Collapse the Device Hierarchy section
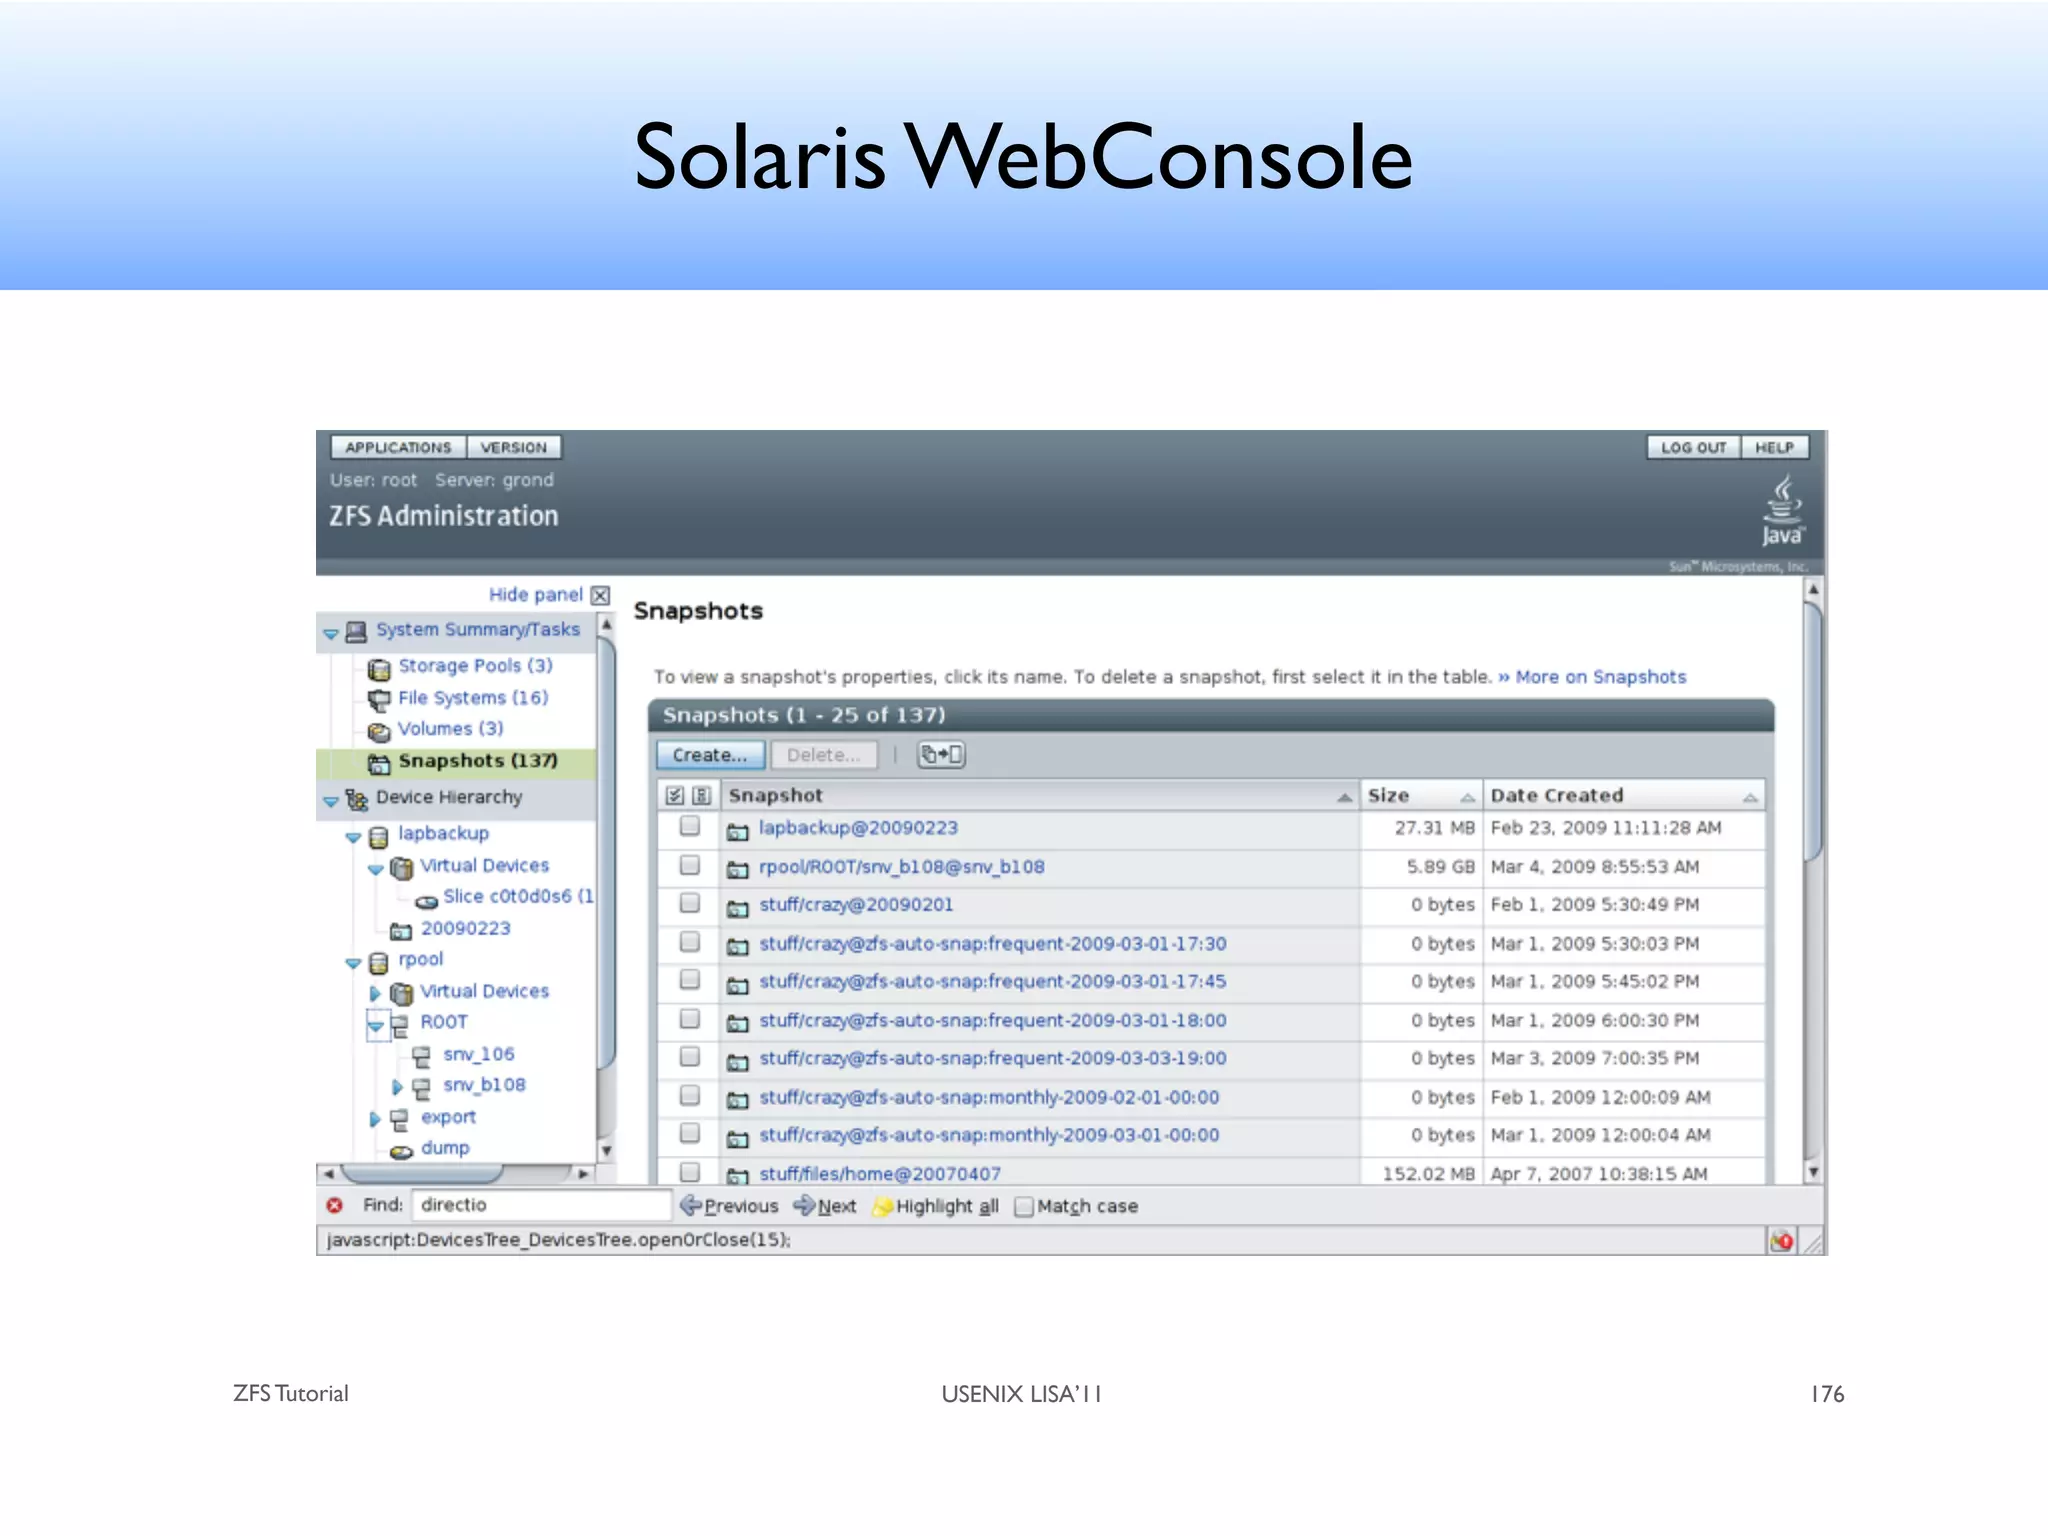2048x1536 pixels. point(331,801)
